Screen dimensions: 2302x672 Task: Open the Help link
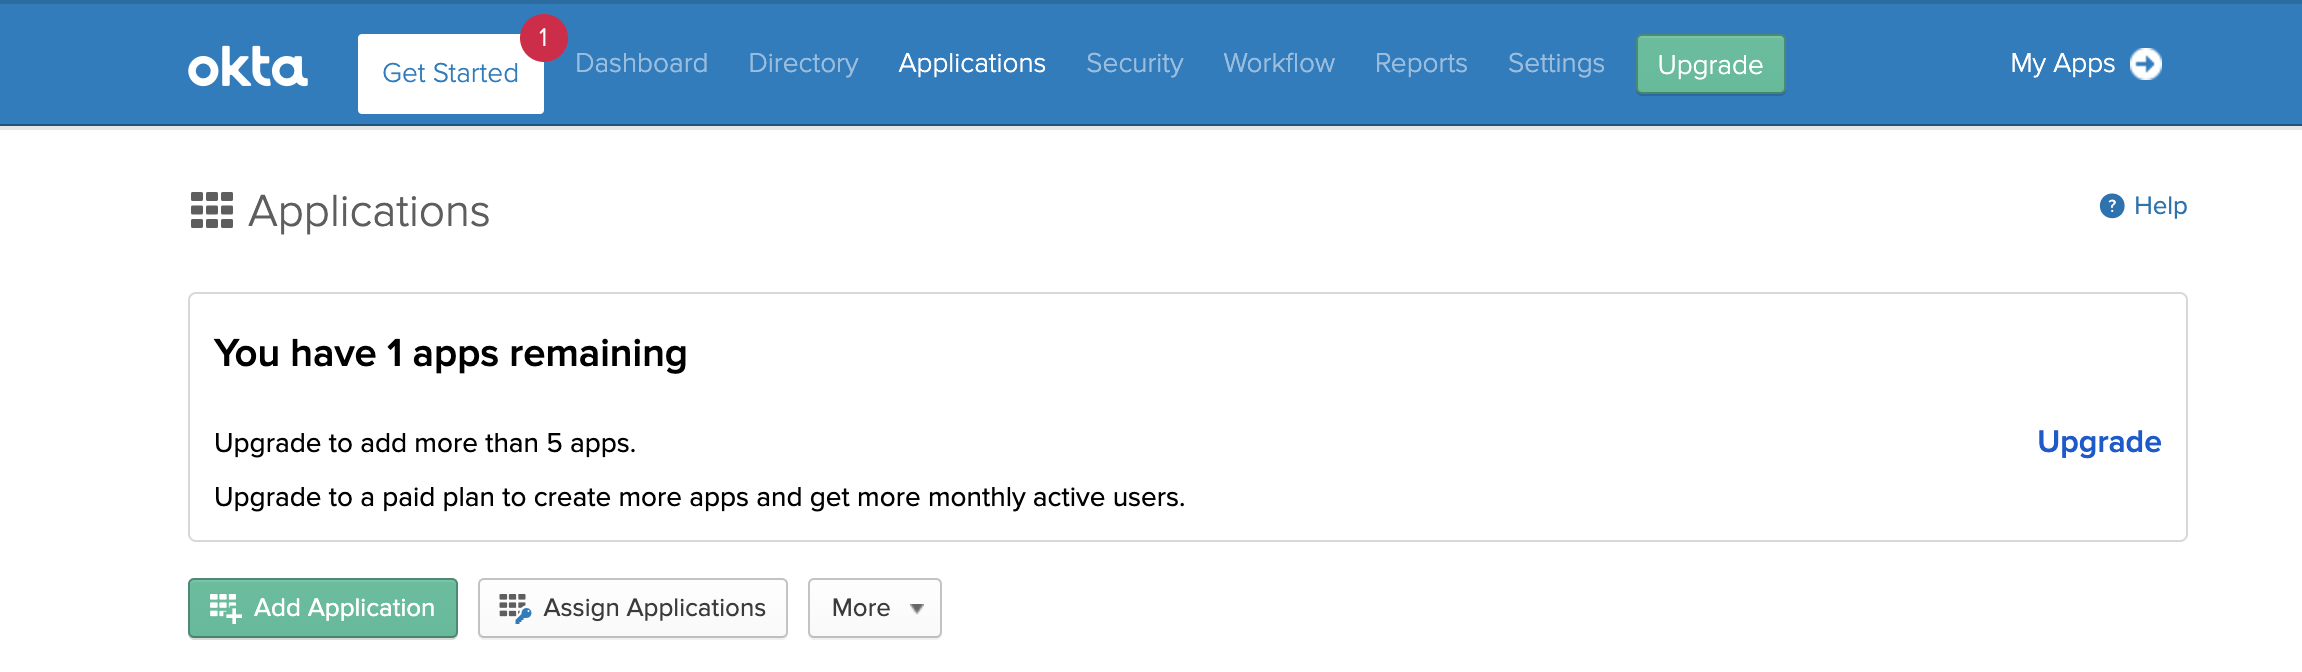[x=2160, y=206]
